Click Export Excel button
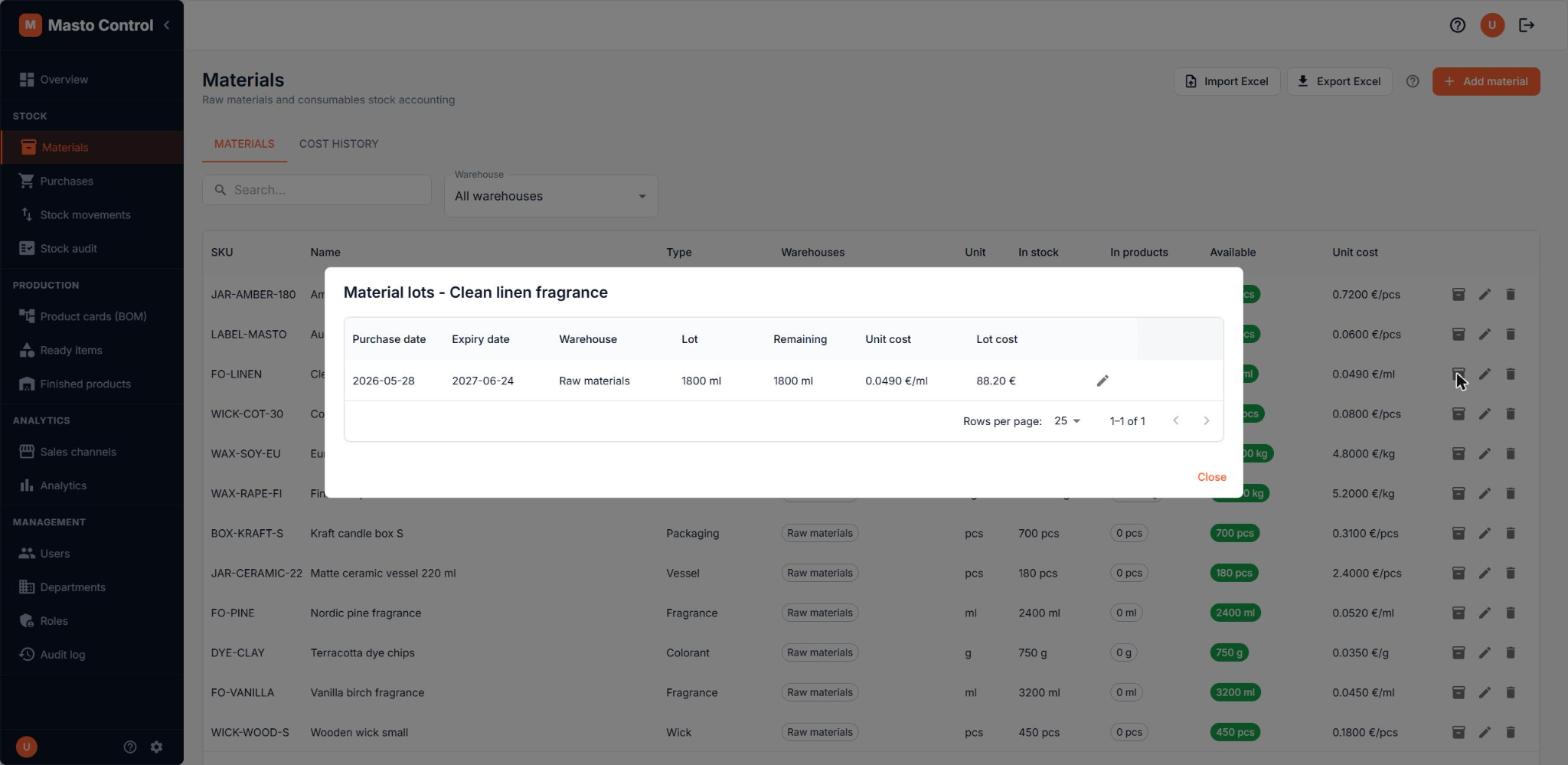Viewport: 1568px width, 765px height. pyautogui.click(x=1339, y=81)
